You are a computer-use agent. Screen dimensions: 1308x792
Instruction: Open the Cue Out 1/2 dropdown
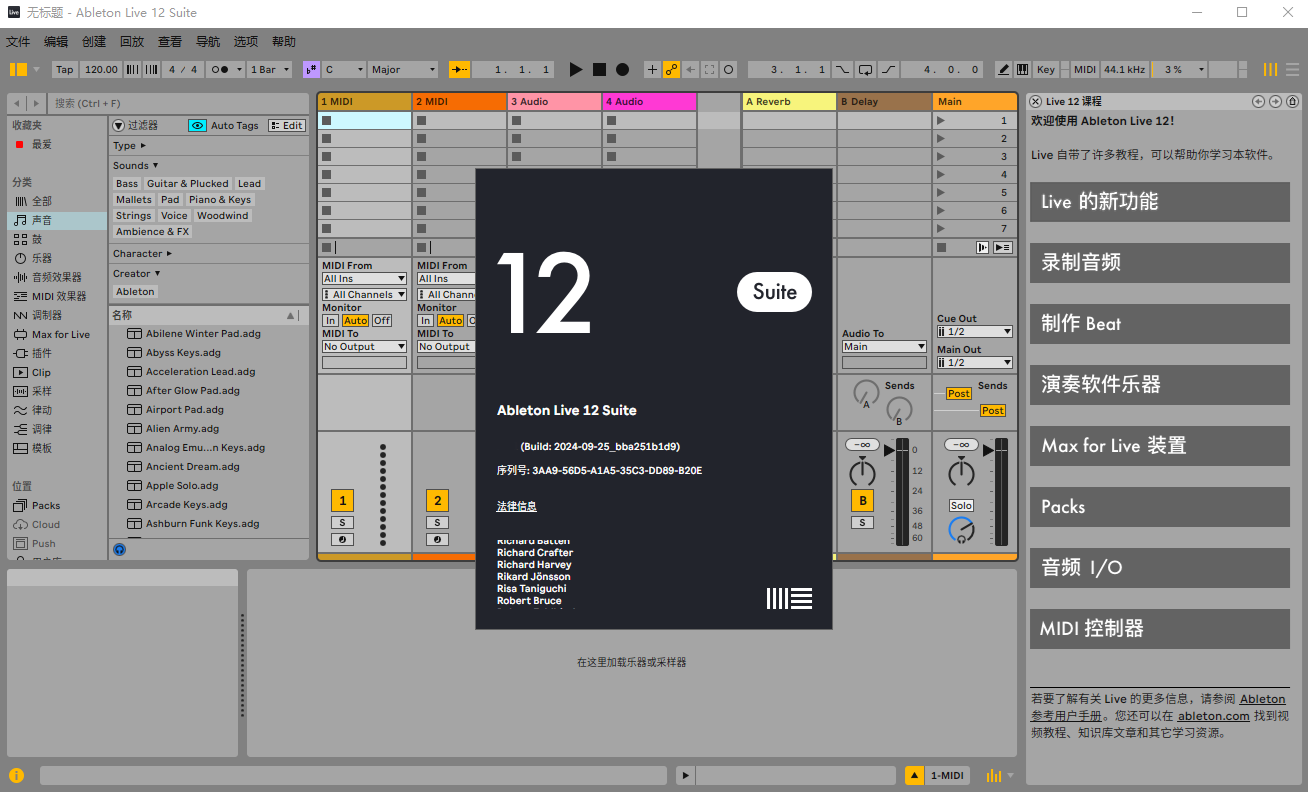[x=974, y=331]
